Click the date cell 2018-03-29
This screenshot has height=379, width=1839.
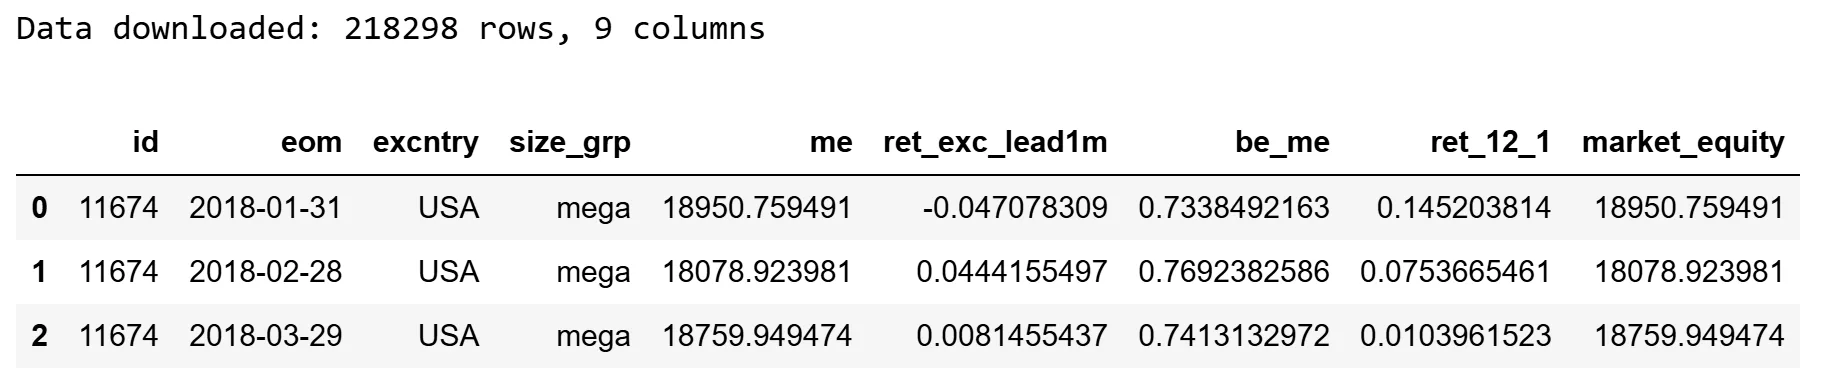[x=265, y=335]
